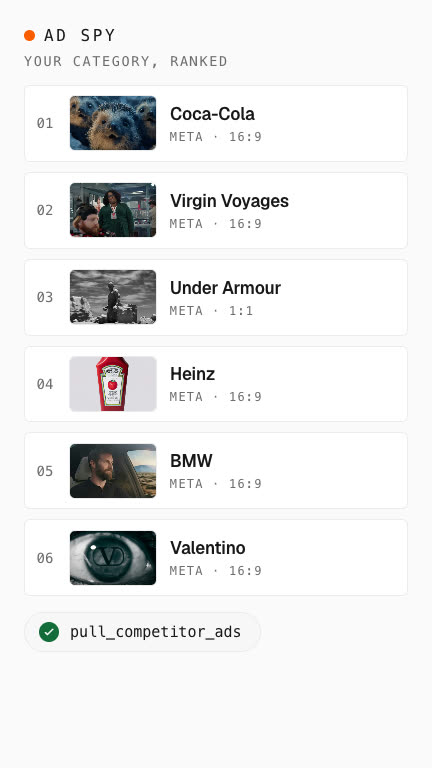View the Under Armour grayscale ad thumbnail
The image size is (432, 768).
(x=113, y=297)
